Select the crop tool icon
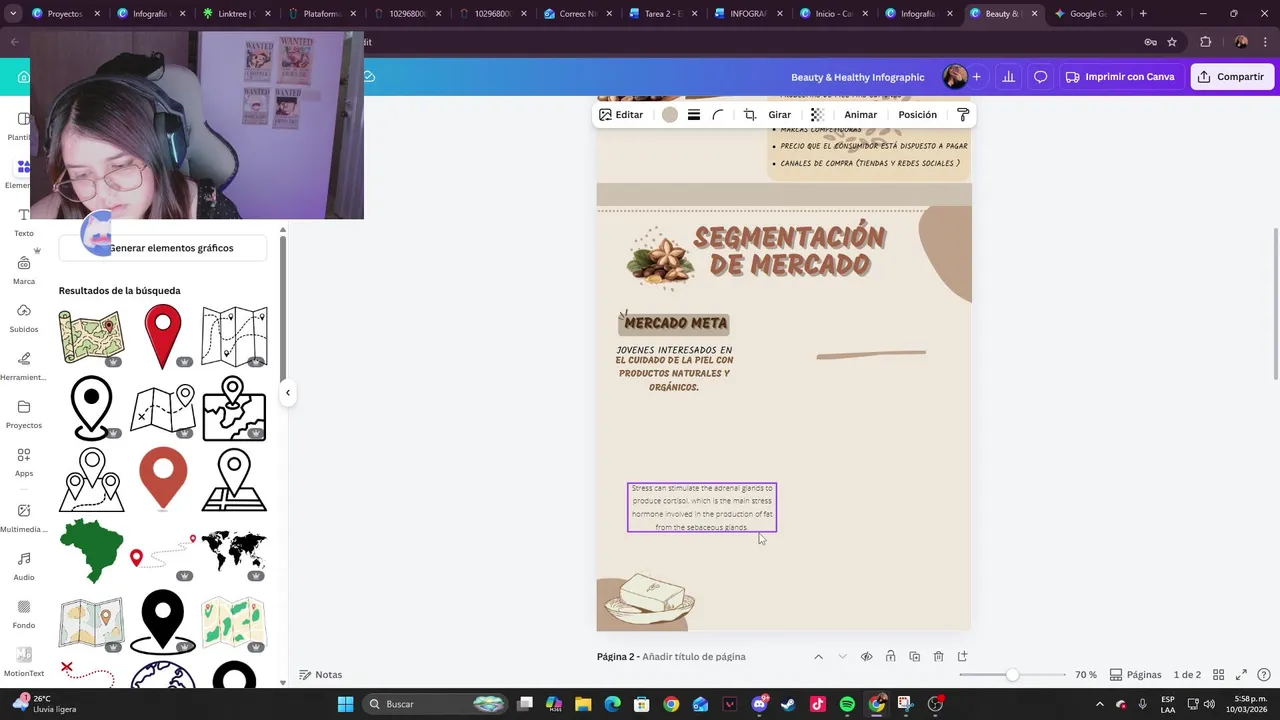The height and width of the screenshot is (720, 1280). (750, 115)
